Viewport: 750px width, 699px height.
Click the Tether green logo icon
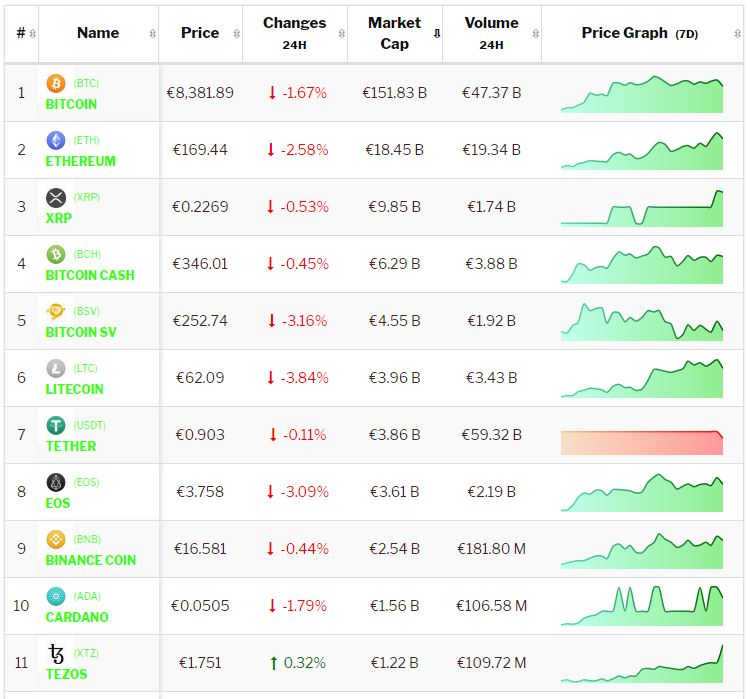[56, 426]
